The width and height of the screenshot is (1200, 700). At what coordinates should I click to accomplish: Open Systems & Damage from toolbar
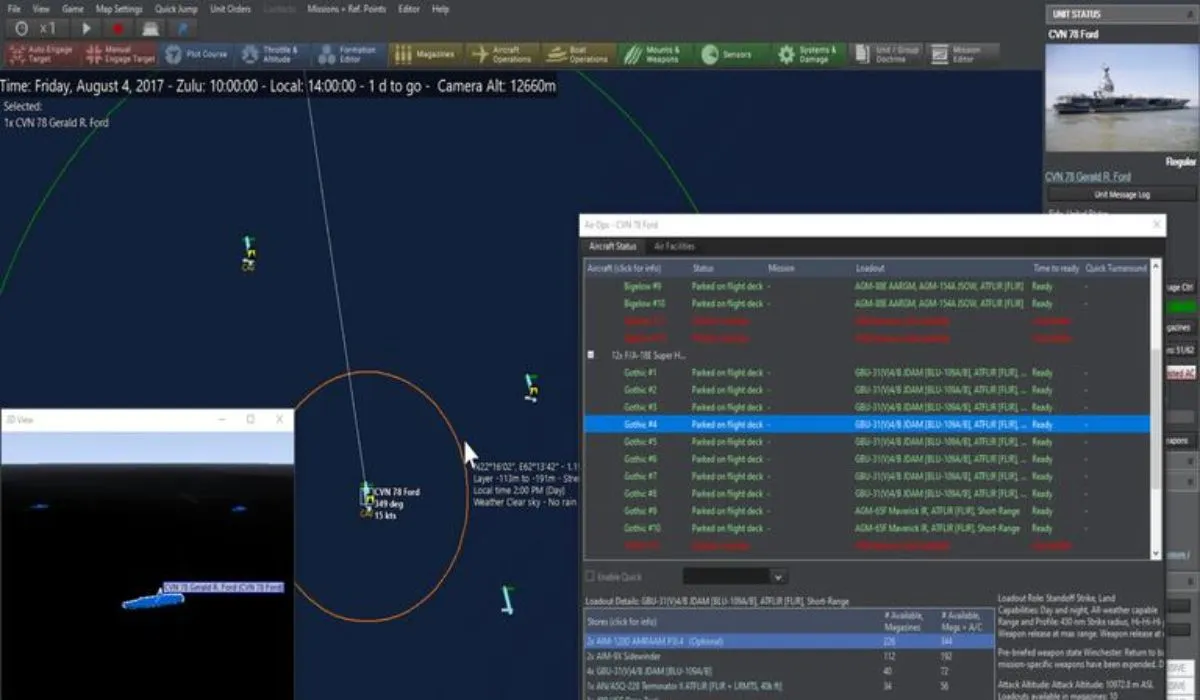(806, 55)
